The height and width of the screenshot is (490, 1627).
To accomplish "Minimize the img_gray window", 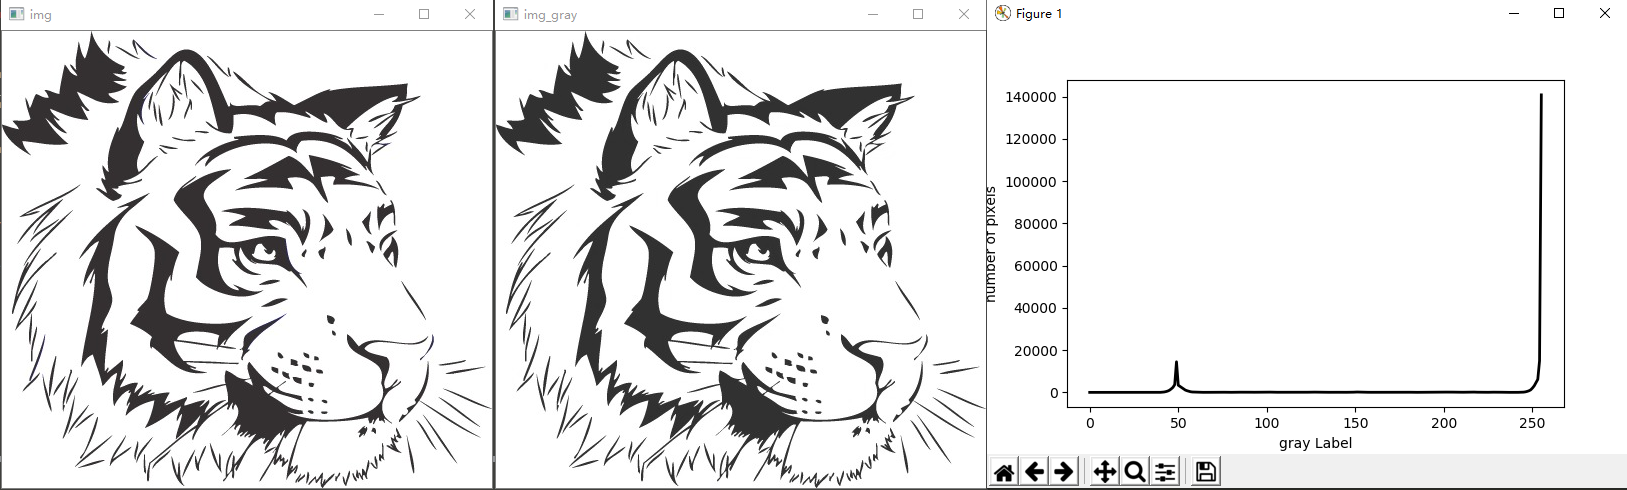I will tap(872, 14).
